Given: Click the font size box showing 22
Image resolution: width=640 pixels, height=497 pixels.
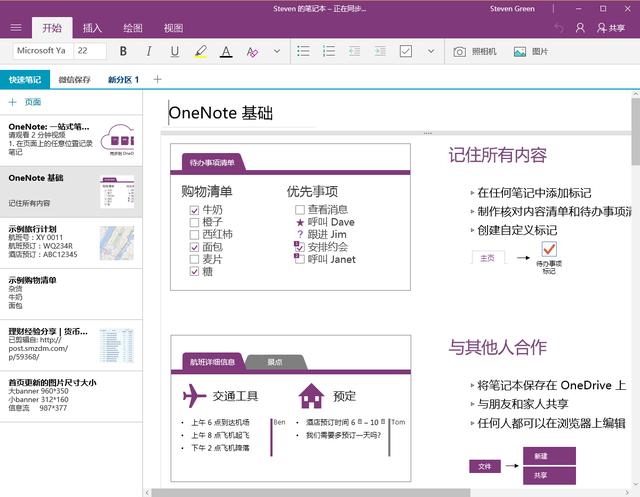Looking at the screenshot, I should coord(90,51).
